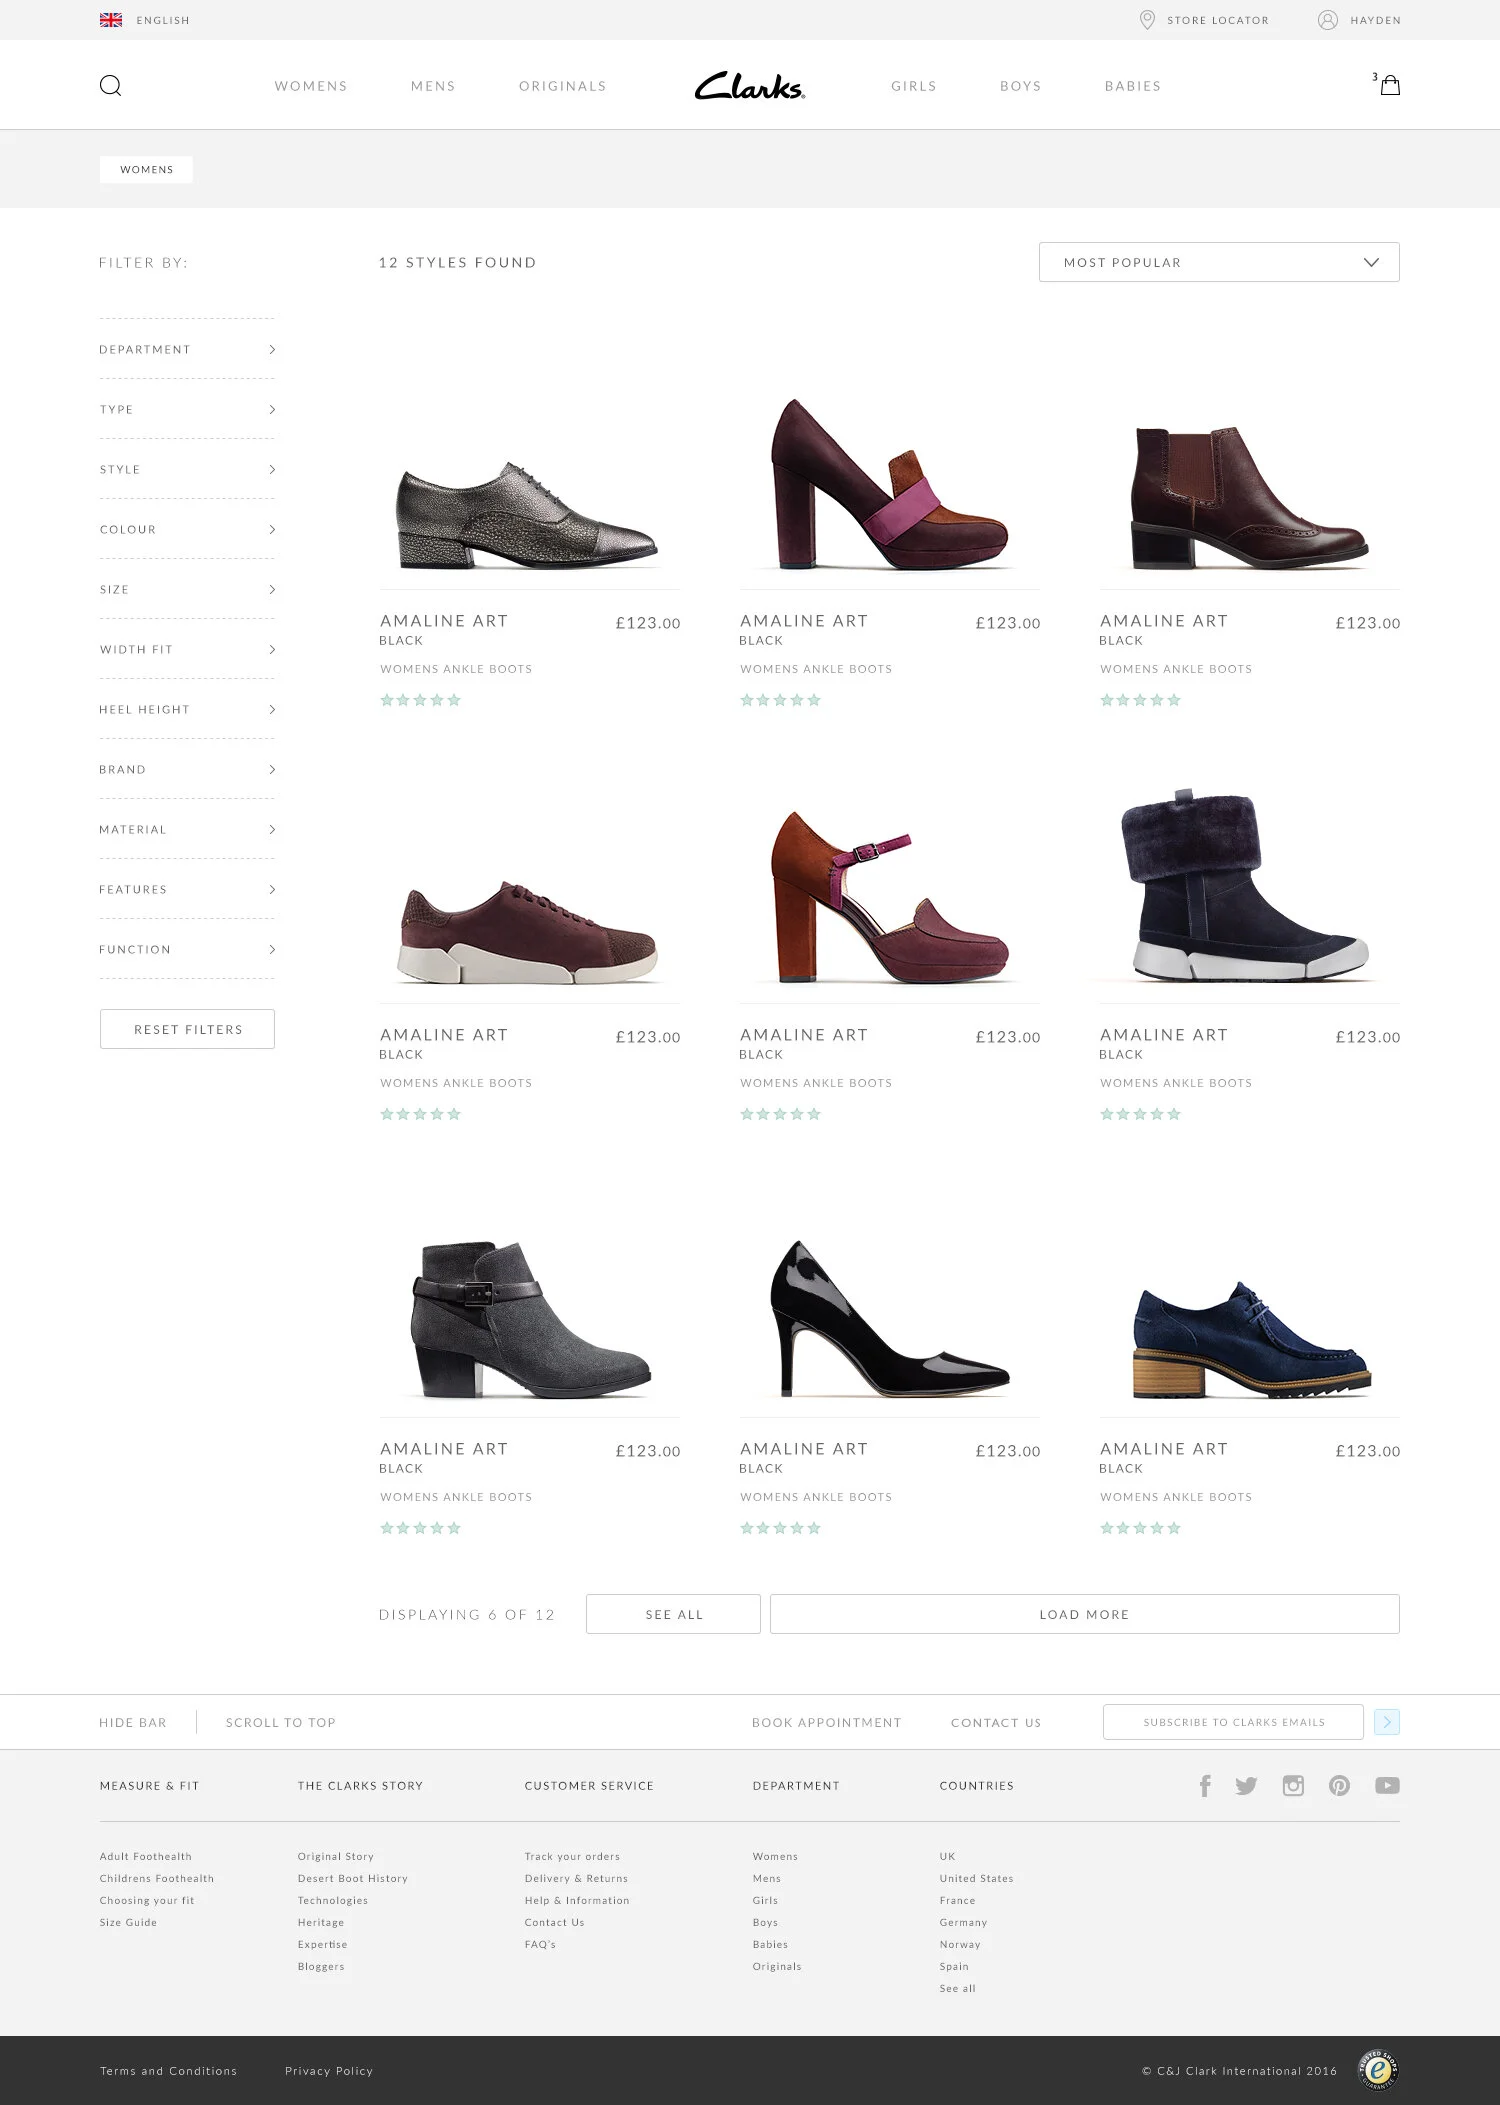Open the YouTube social icon

pos(1387,1786)
